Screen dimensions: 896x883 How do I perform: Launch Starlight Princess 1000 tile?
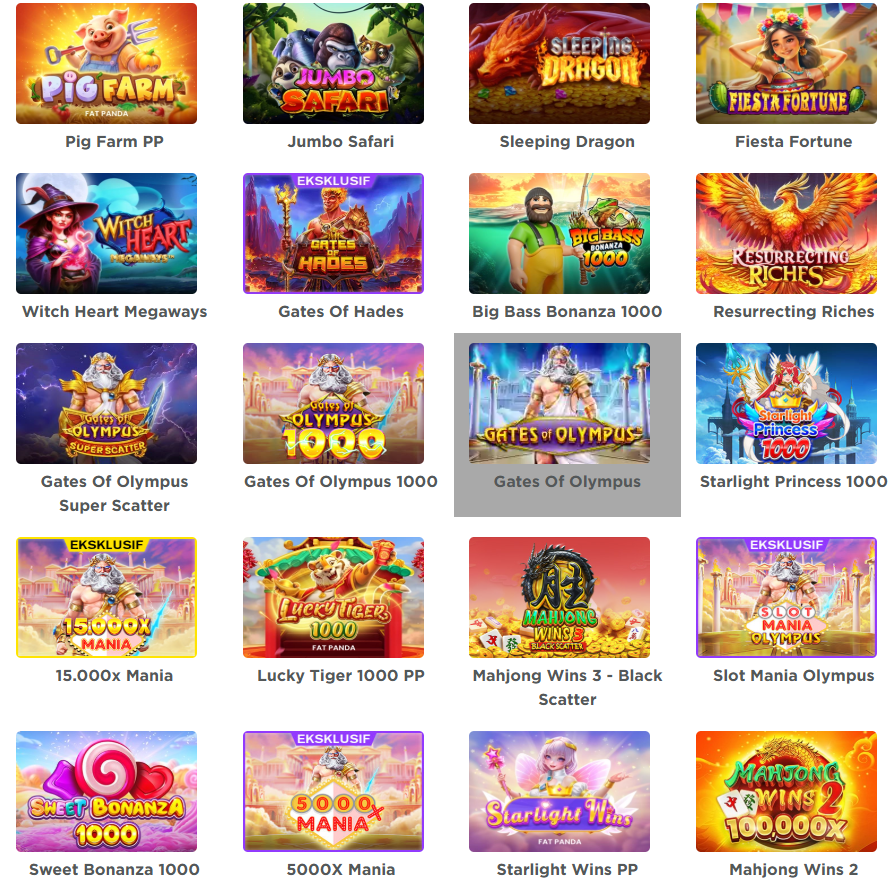pos(786,403)
